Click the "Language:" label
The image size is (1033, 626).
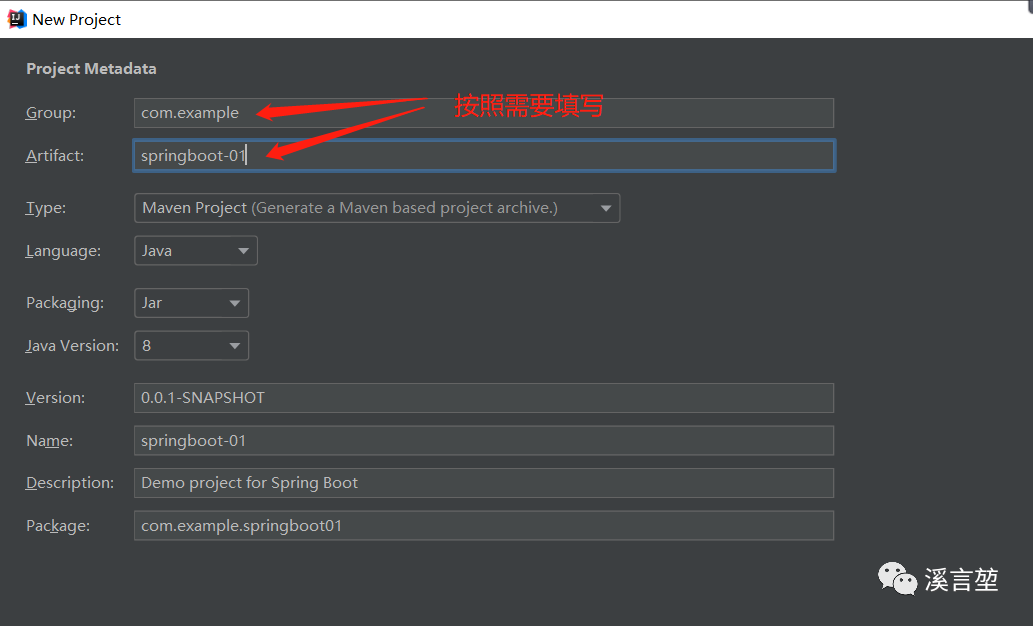click(63, 252)
